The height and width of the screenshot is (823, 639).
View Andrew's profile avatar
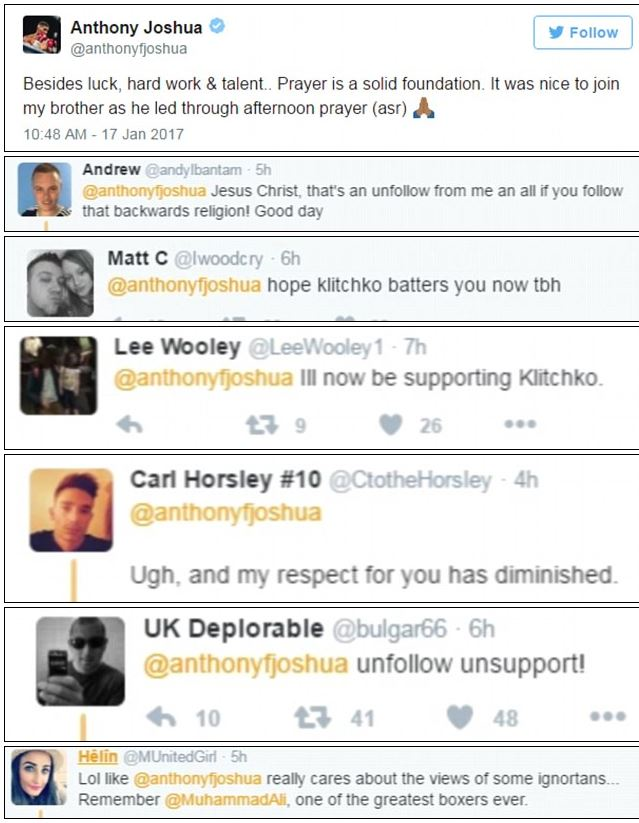click(45, 189)
